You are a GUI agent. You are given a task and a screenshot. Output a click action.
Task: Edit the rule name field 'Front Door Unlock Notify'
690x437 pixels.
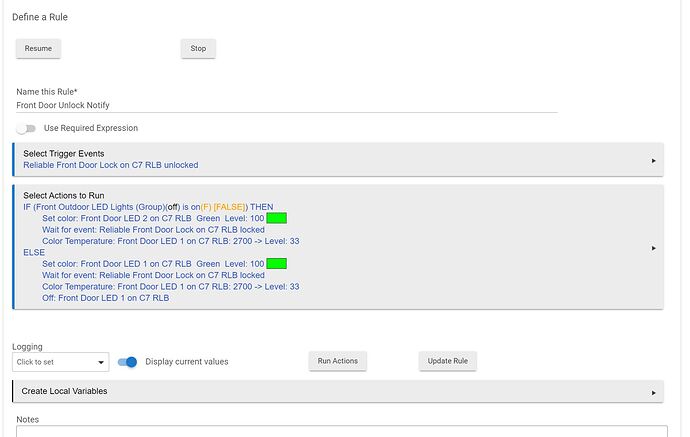[x=287, y=105]
